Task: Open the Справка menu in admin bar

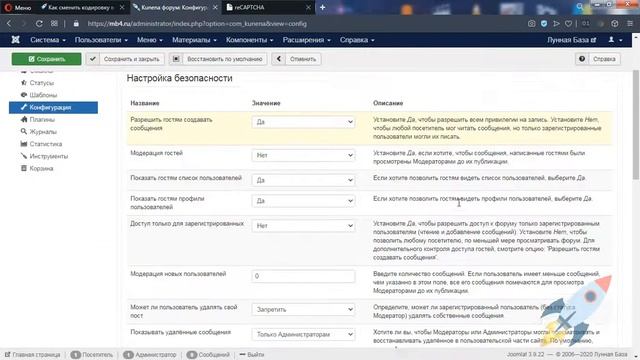Action: point(357,40)
